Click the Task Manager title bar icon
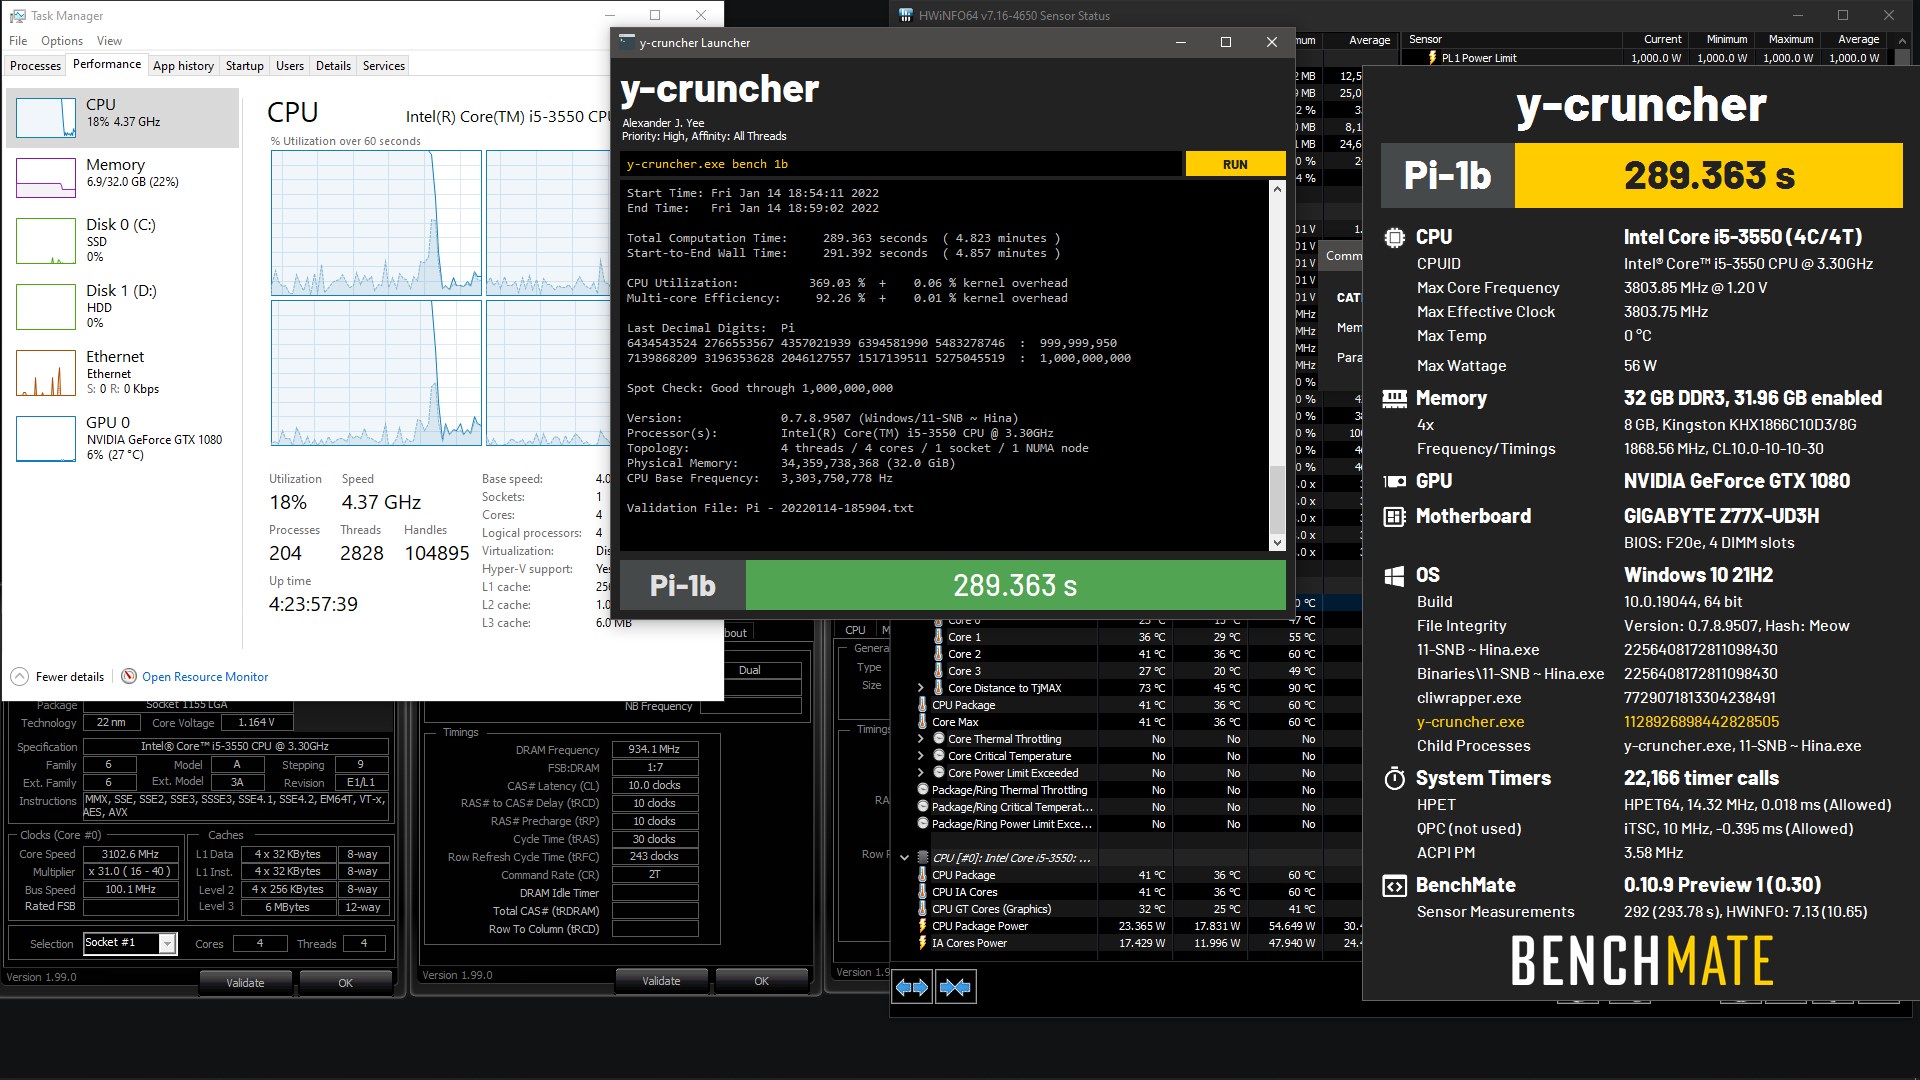Image resolution: width=1920 pixels, height=1080 pixels. pyautogui.click(x=17, y=15)
